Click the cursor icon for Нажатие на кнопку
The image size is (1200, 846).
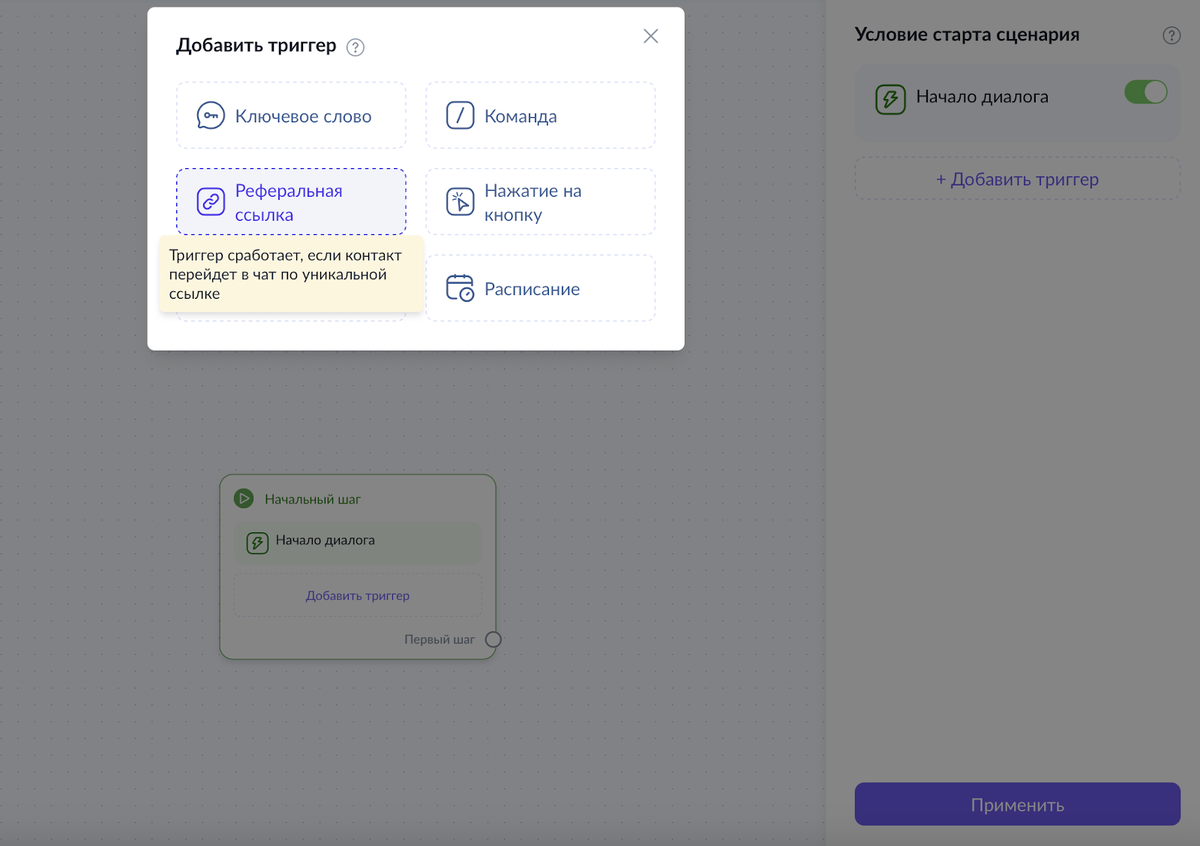click(460, 201)
